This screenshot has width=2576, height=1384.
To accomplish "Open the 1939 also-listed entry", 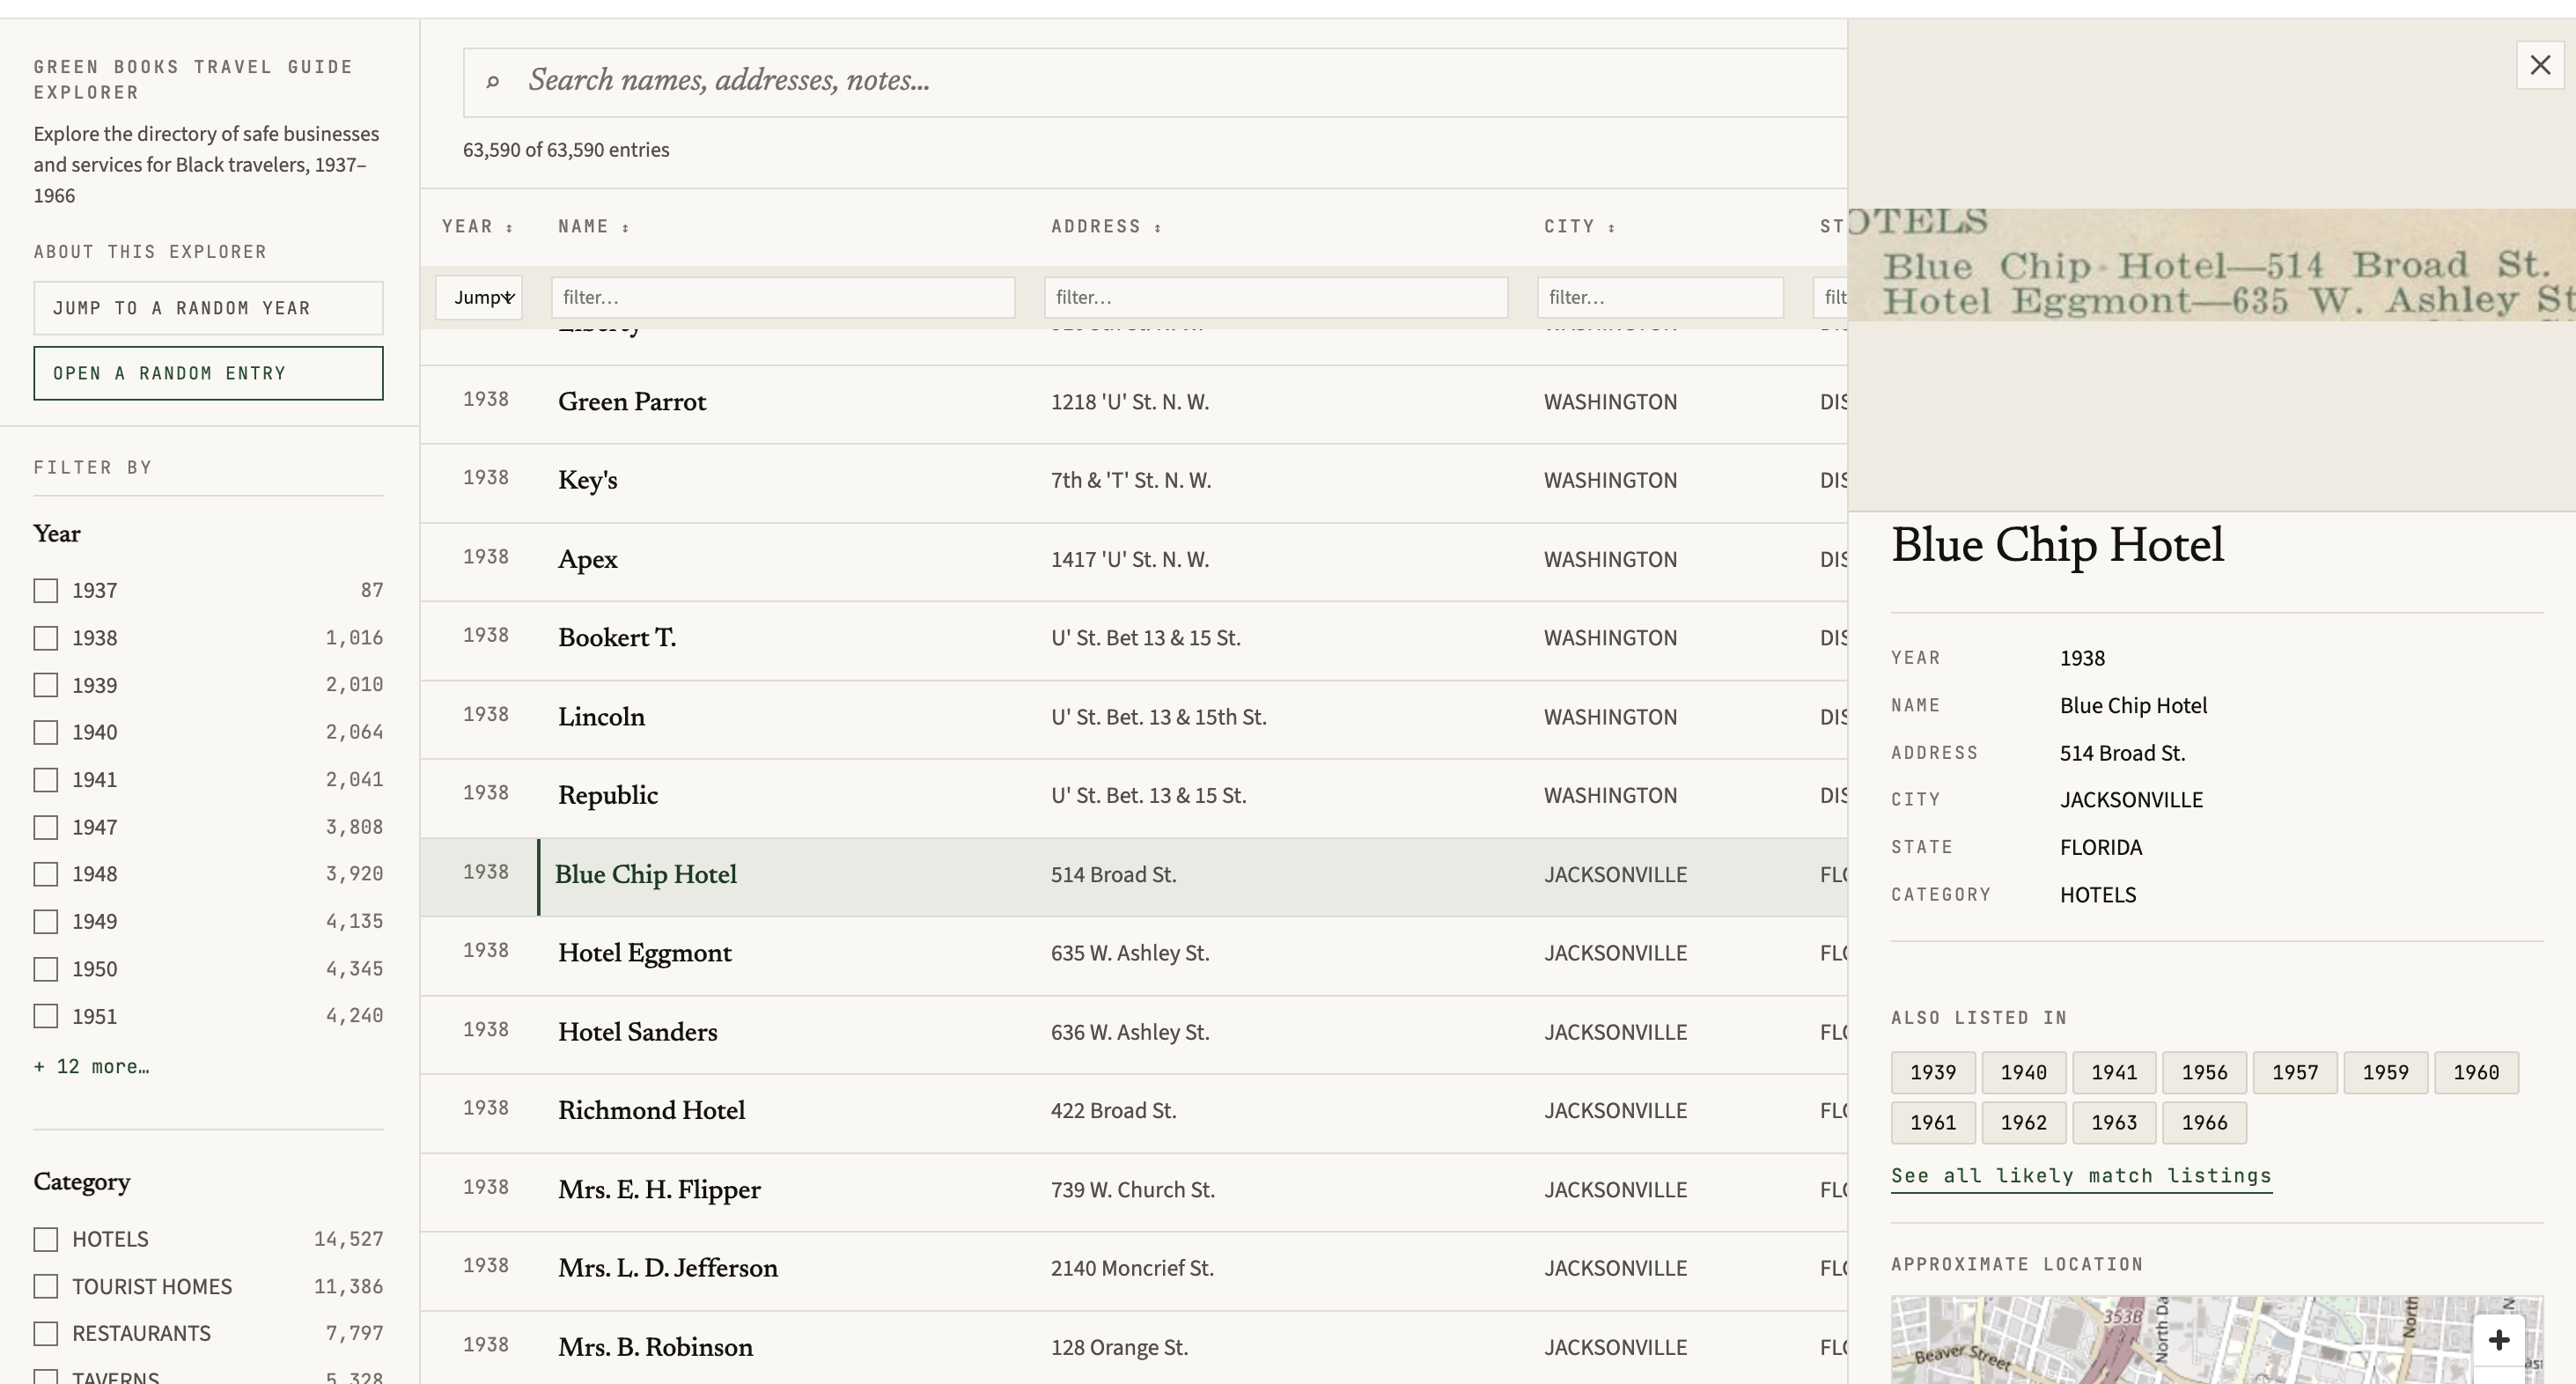I will [x=1933, y=1073].
